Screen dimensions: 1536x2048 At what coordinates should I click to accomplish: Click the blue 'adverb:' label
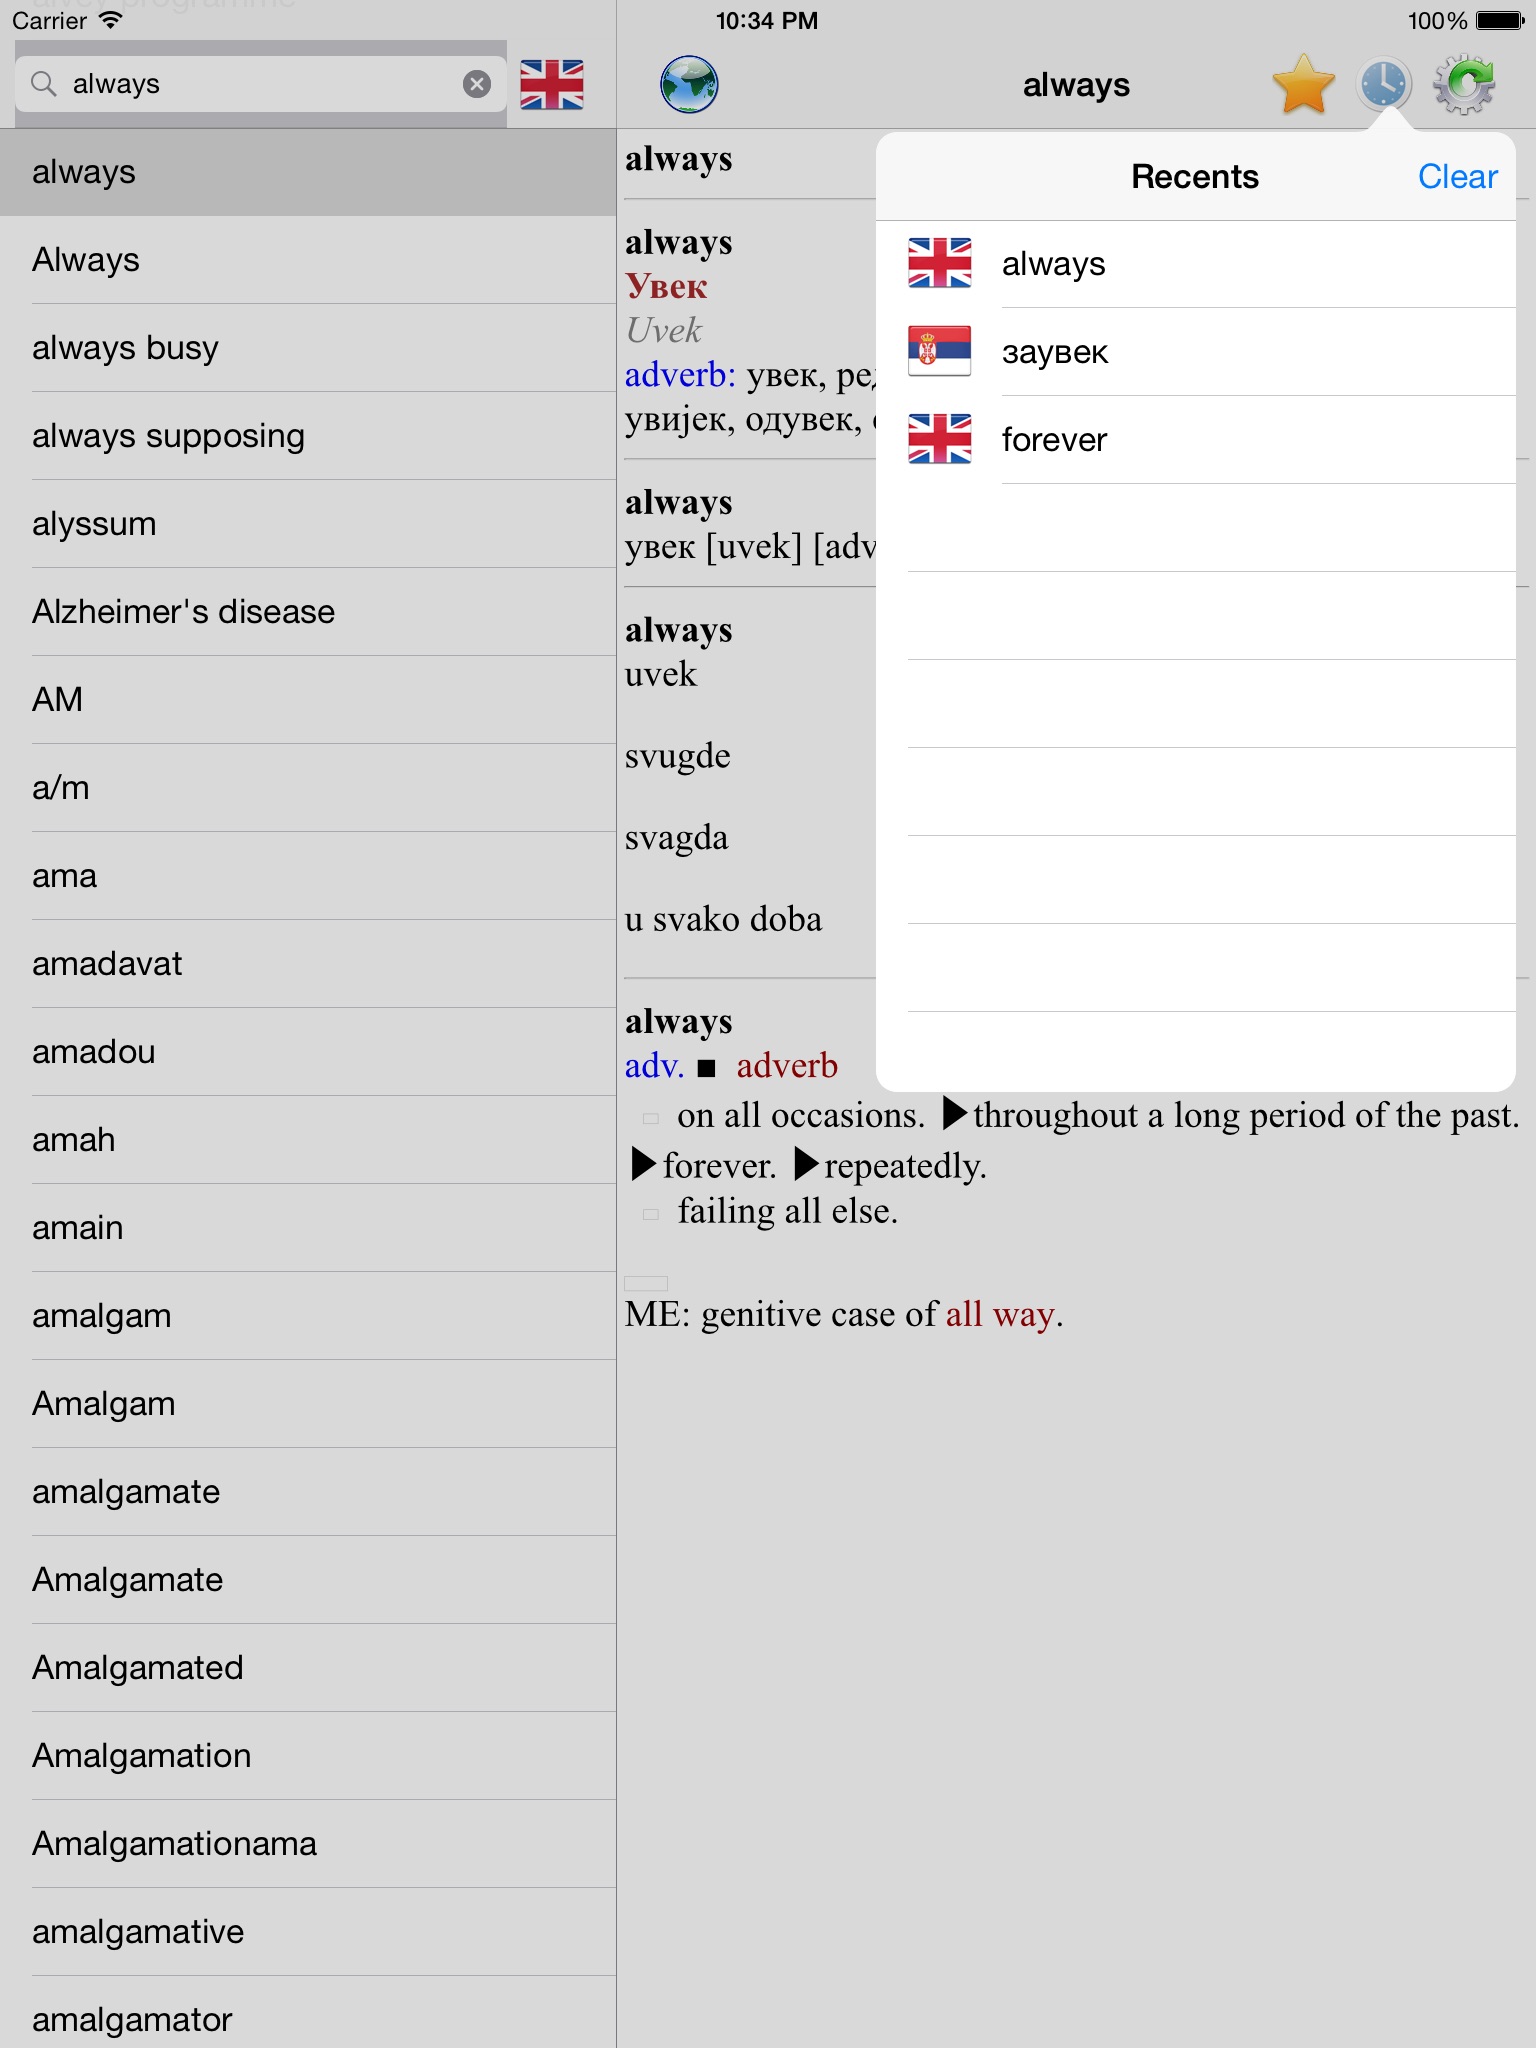(x=680, y=375)
